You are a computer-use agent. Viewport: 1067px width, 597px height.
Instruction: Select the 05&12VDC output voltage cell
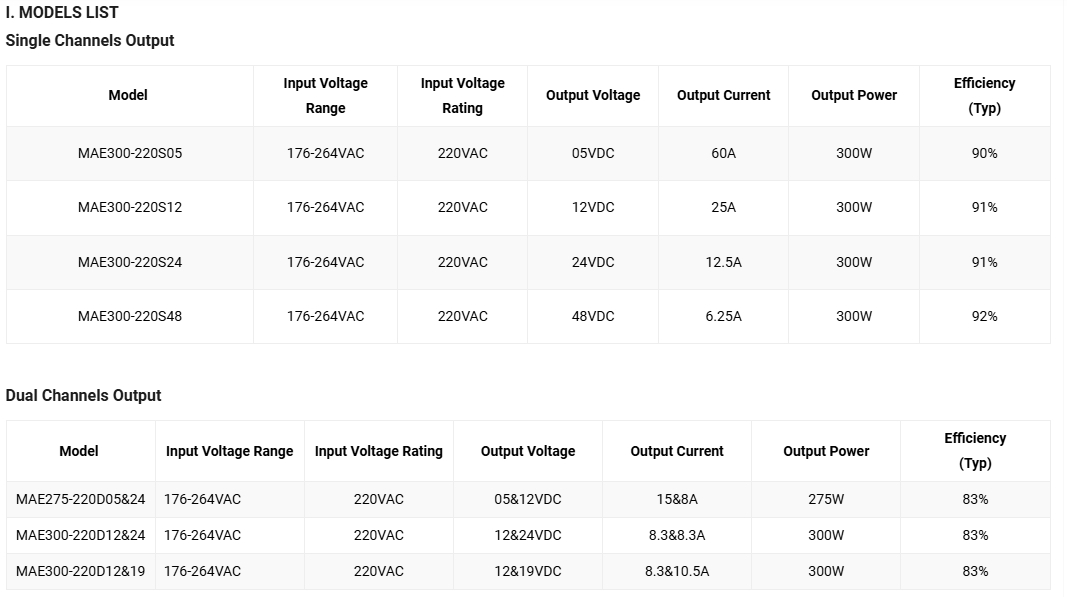[x=527, y=499]
